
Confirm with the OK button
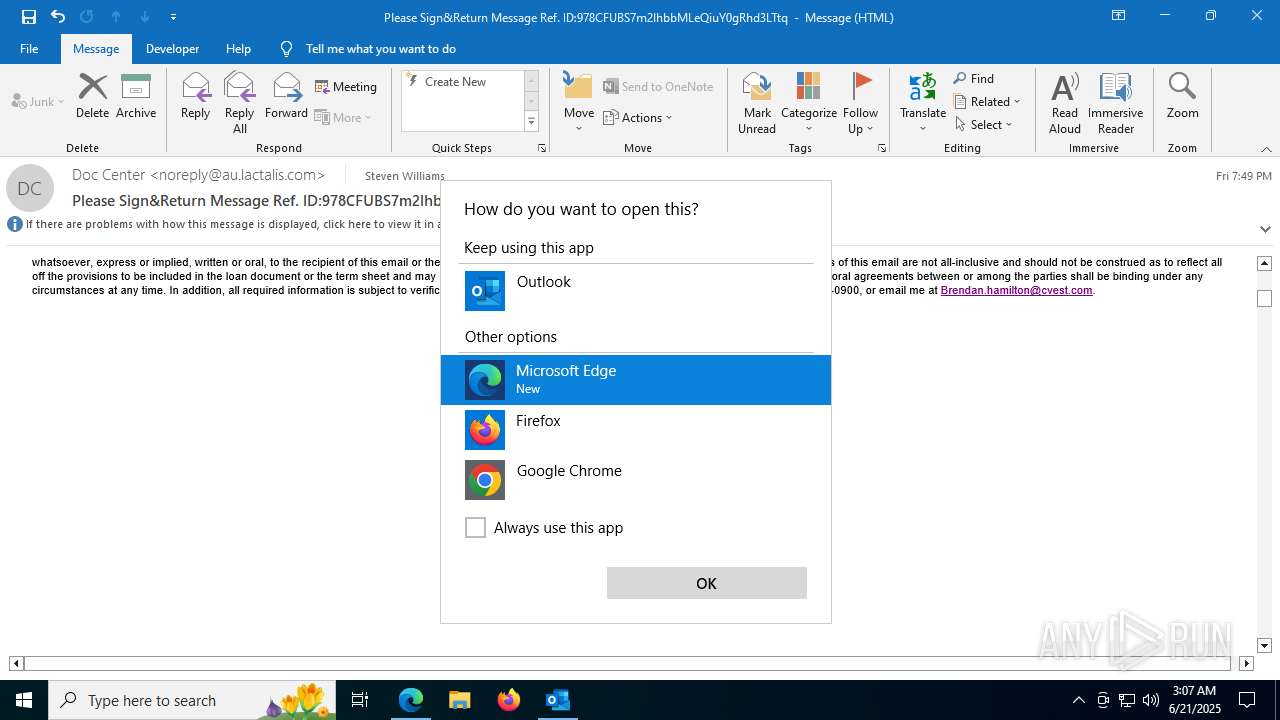(x=706, y=583)
